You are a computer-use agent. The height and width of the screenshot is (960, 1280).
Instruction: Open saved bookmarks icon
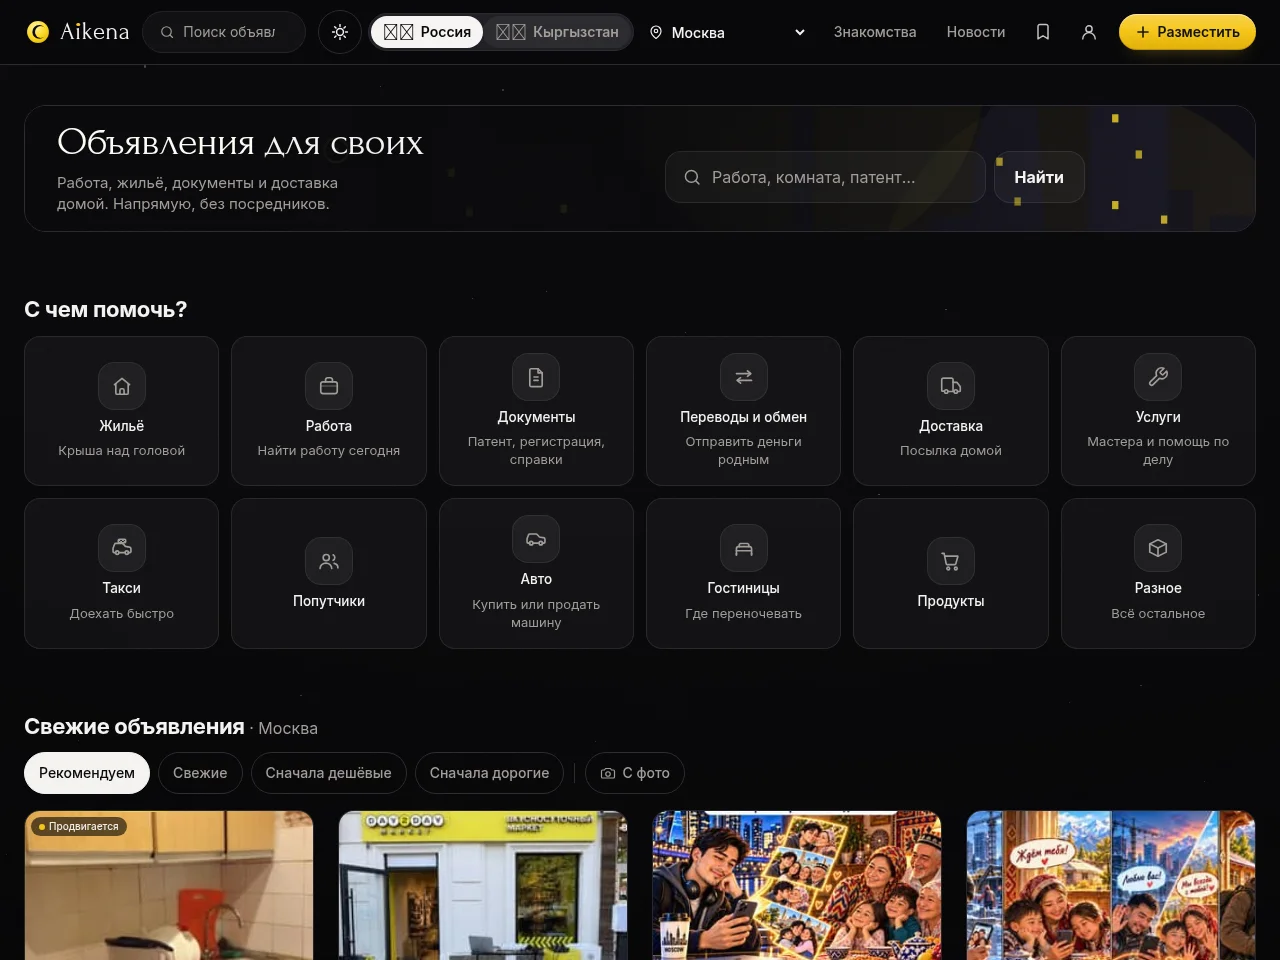1043,32
